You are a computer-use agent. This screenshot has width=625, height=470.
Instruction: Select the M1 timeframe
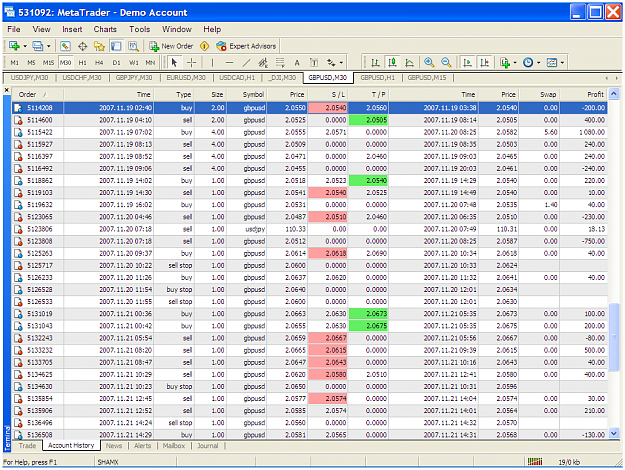tap(14, 63)
